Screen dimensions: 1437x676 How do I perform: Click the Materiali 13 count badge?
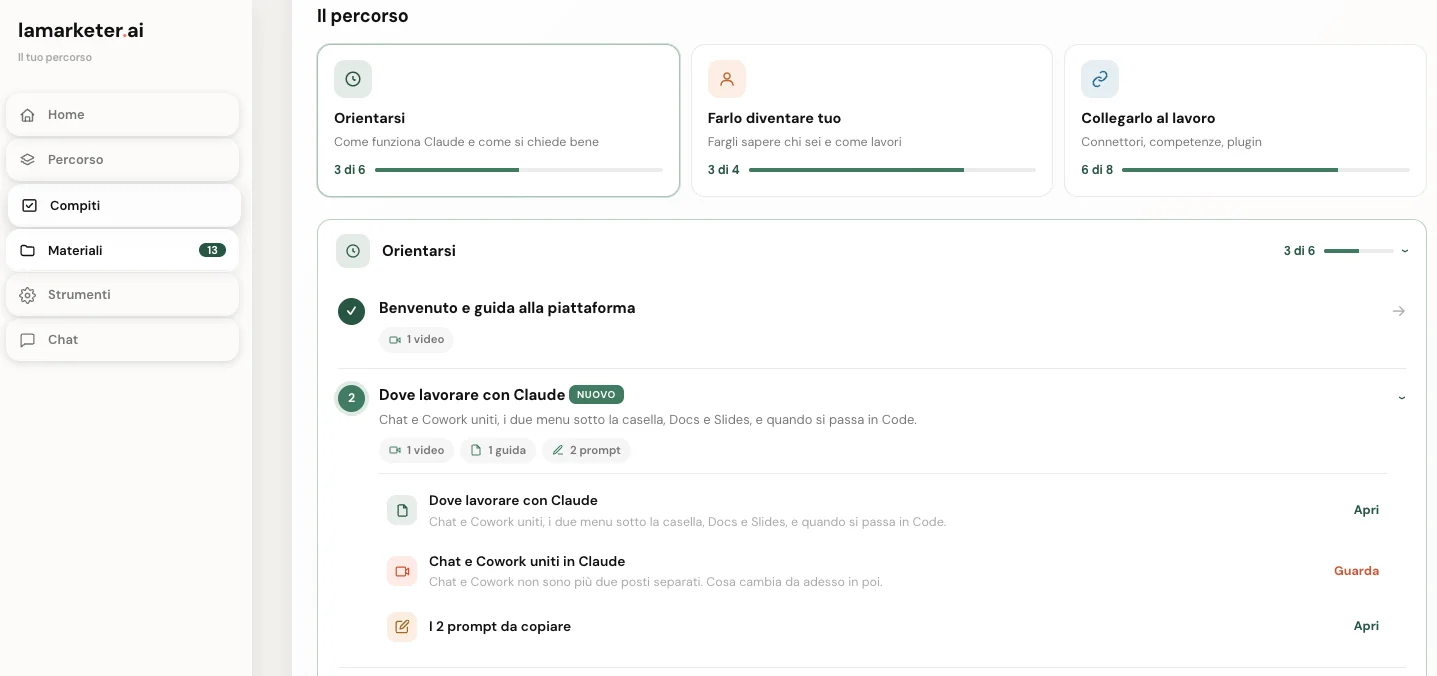[212, 251]
